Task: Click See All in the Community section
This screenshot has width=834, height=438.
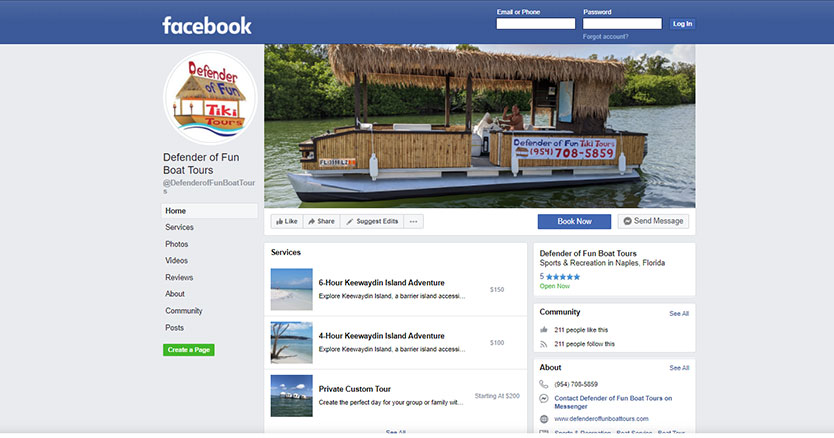Action: [678, 313]
